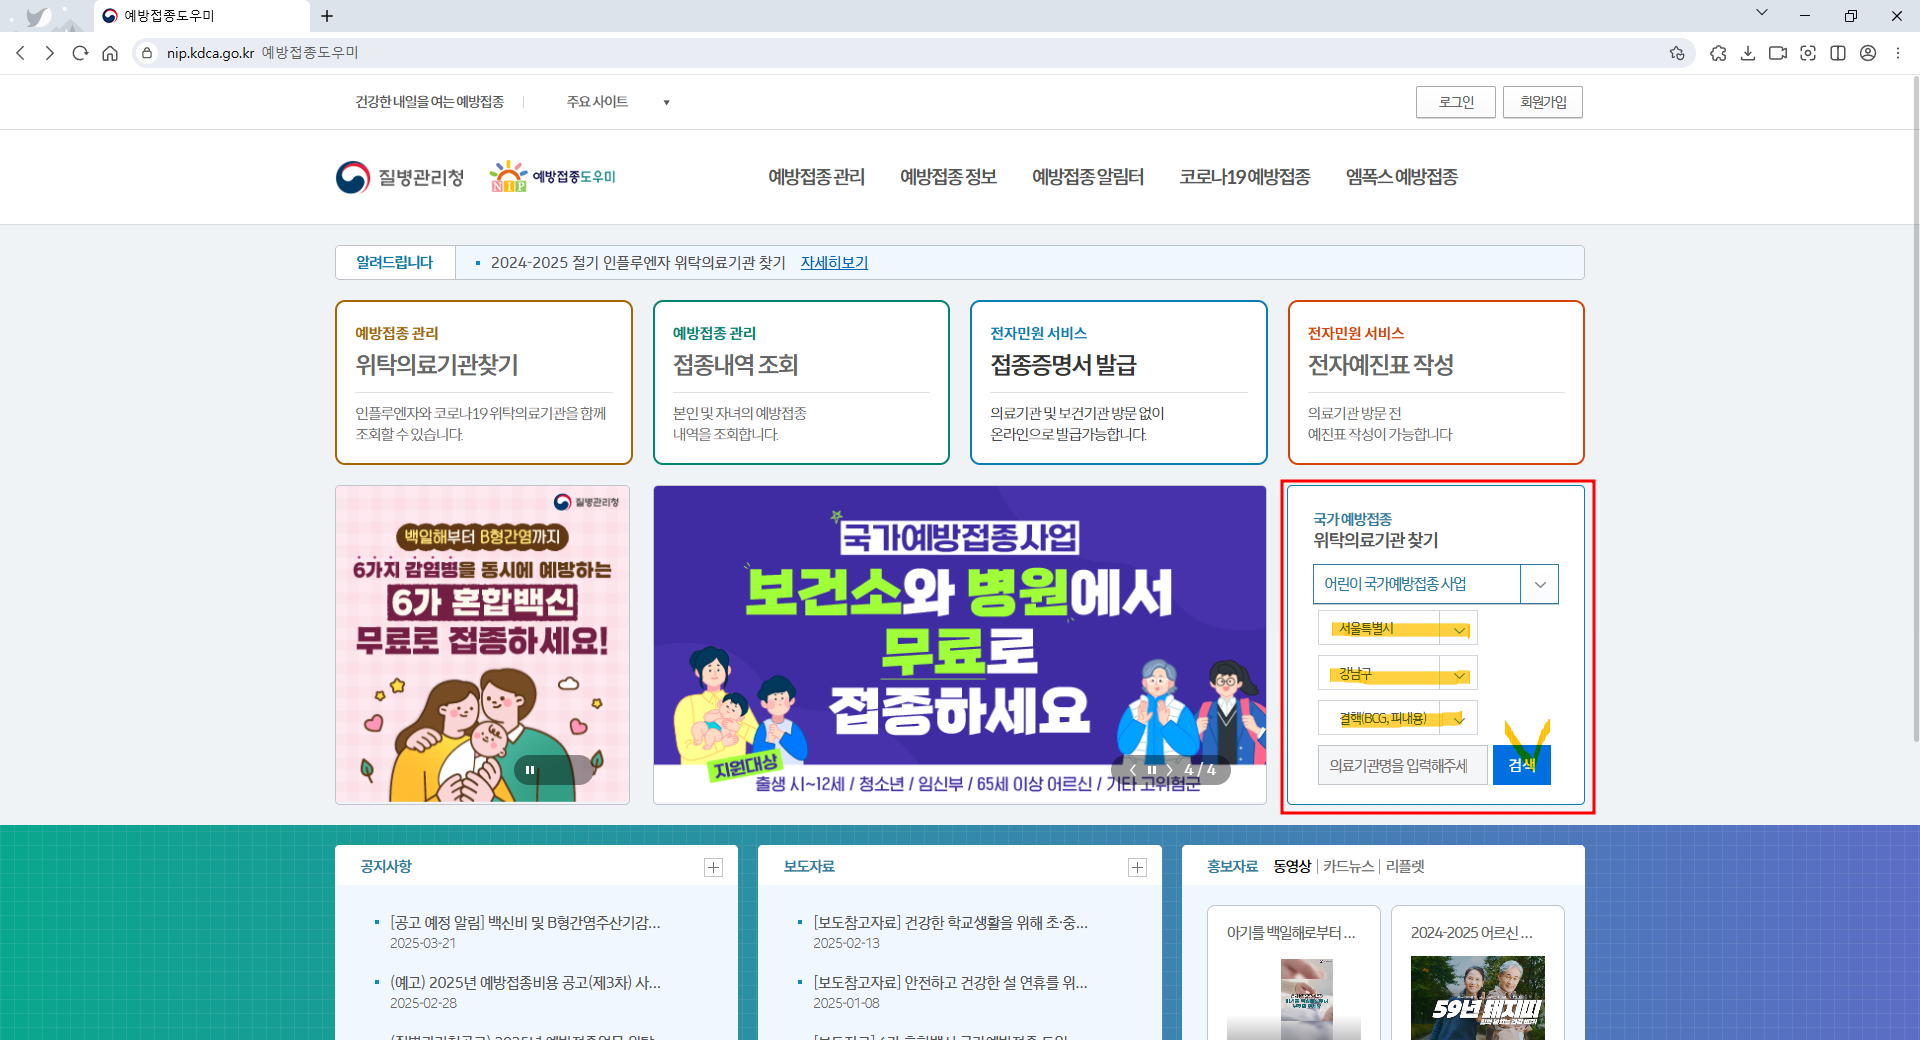Screen dimensions: 1920x1040
Task: View site info icon in address bar
Action: click(147, 53)
